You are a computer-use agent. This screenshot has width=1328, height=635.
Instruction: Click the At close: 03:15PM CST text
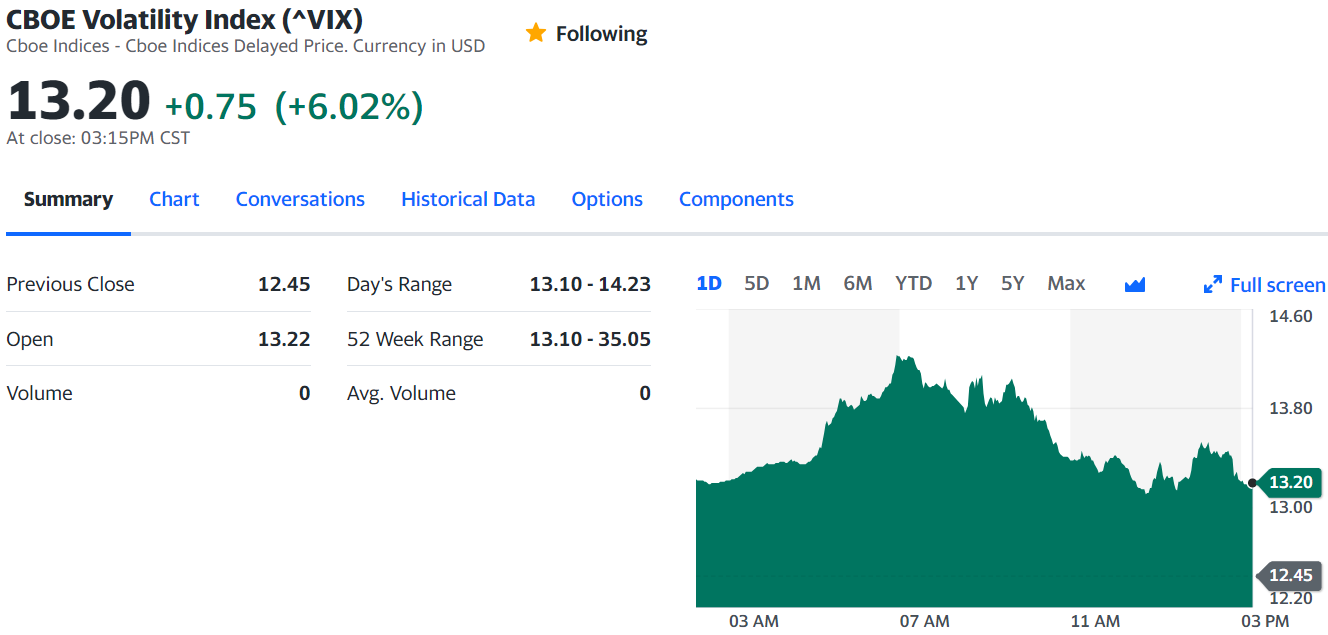point(98,138)
